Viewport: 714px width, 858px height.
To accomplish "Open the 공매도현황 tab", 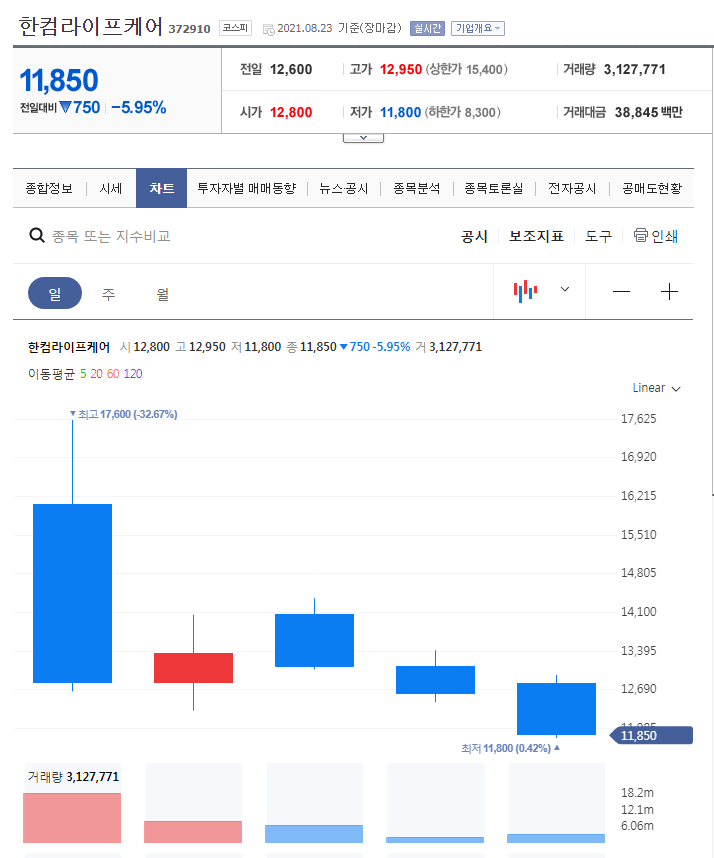I will pos(652,189).
